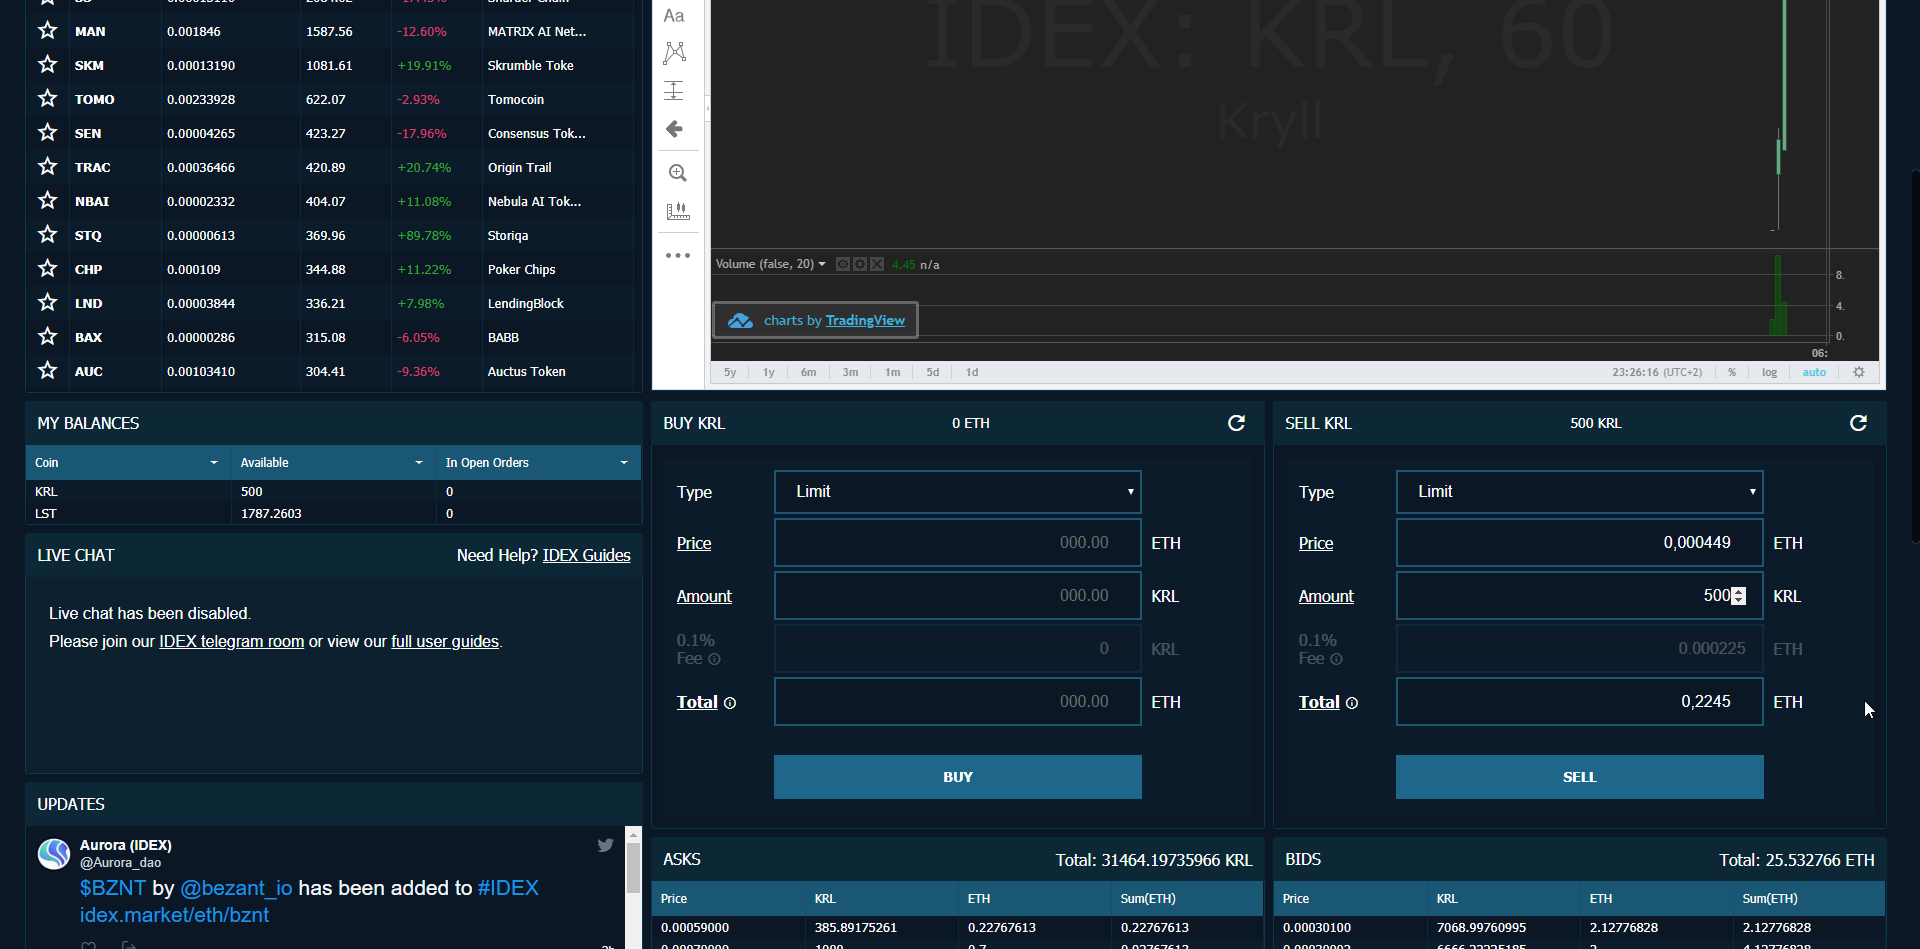Open chart properties gear icon
Viewport: 1920px width, 949px height.
1859,372
